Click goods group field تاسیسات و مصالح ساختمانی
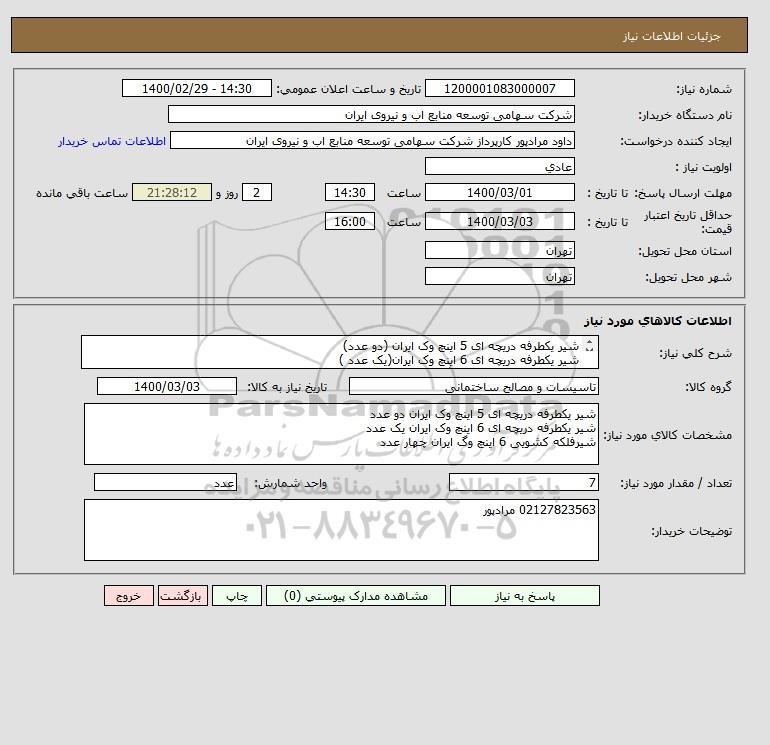The height and width of the screenshot is (745, 770). [x=474, y=386]
